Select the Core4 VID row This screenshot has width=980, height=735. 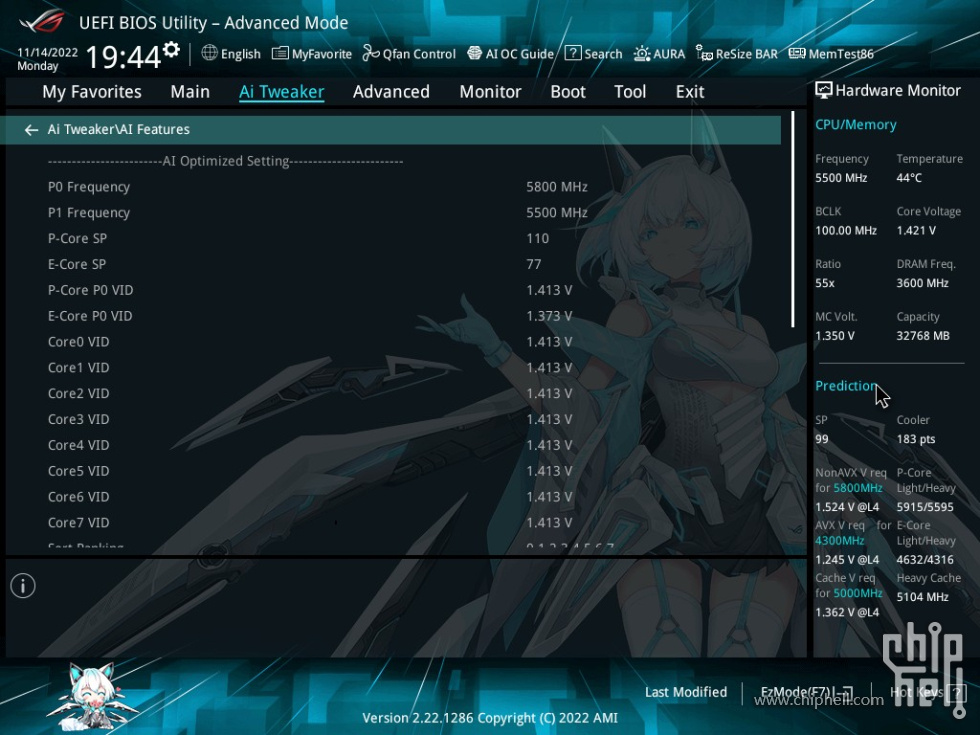point(394,445)
